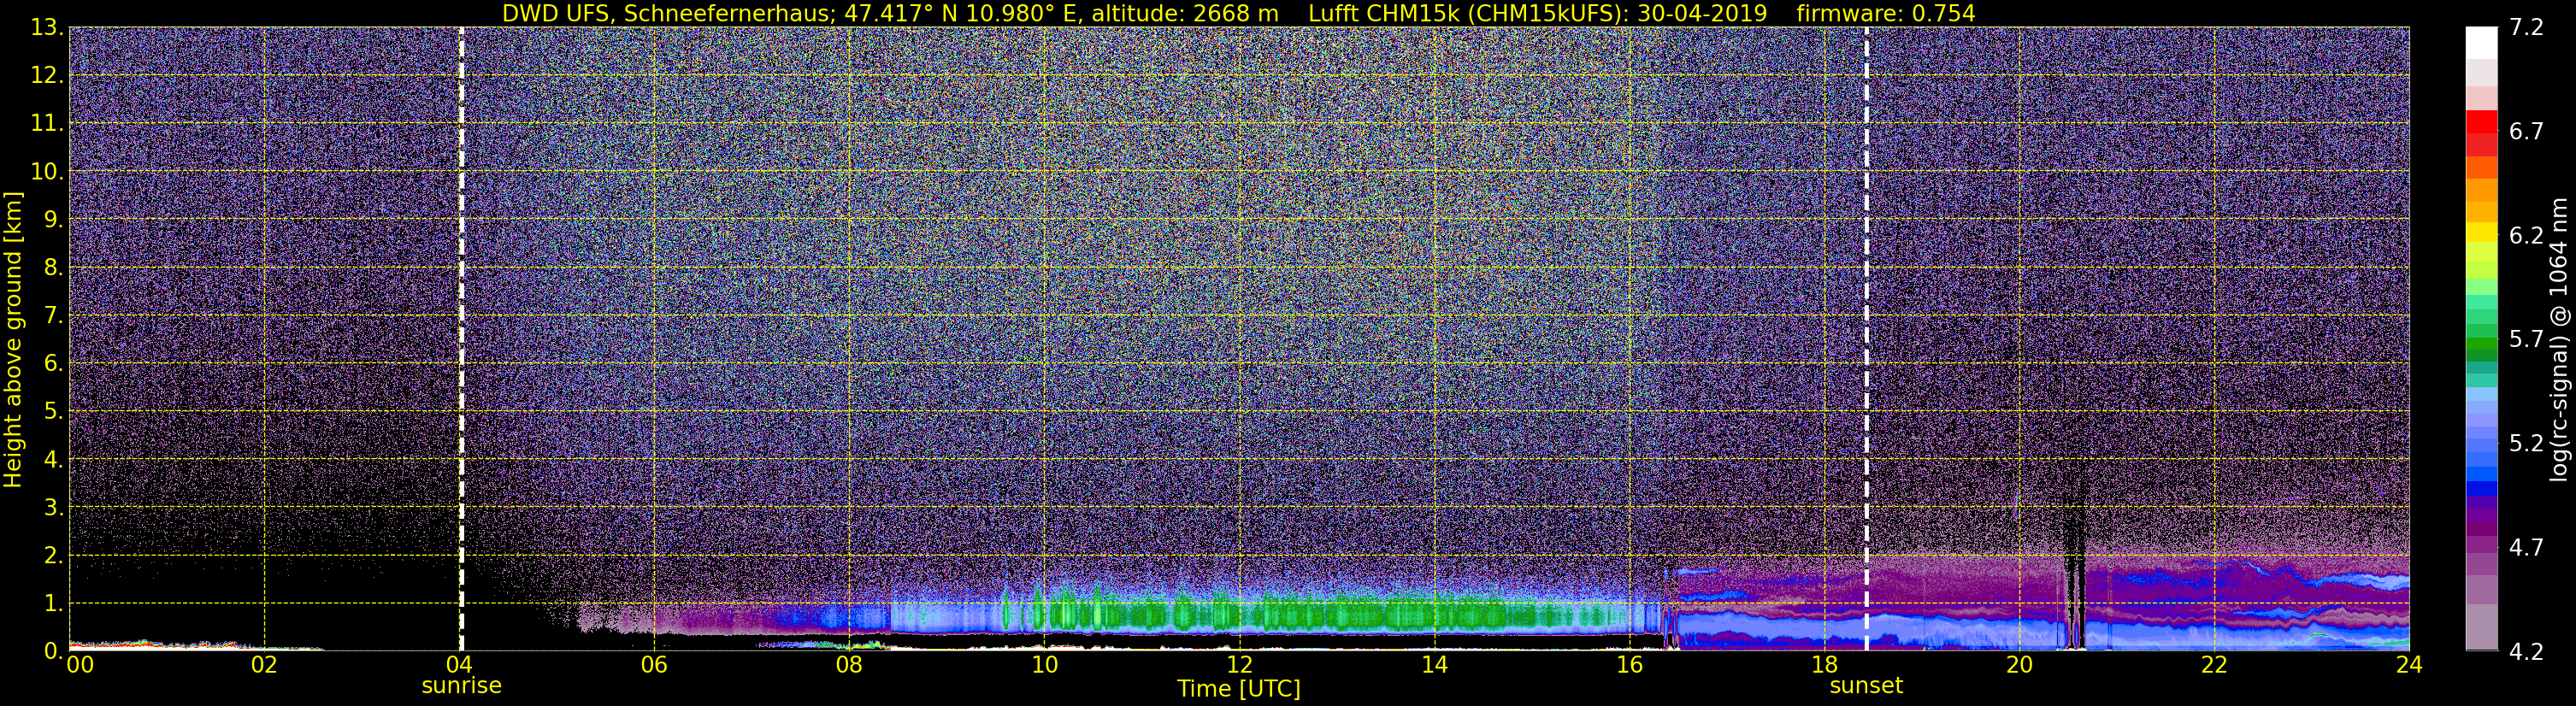Click the sunset dashed white line

tap(1866, 338)
